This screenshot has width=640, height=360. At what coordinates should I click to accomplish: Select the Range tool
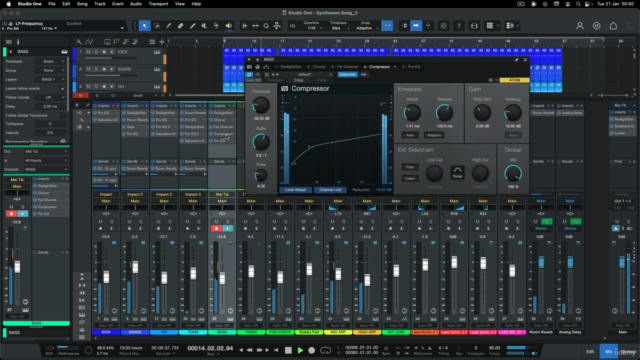pyautogui.click(x=157, y=26)
